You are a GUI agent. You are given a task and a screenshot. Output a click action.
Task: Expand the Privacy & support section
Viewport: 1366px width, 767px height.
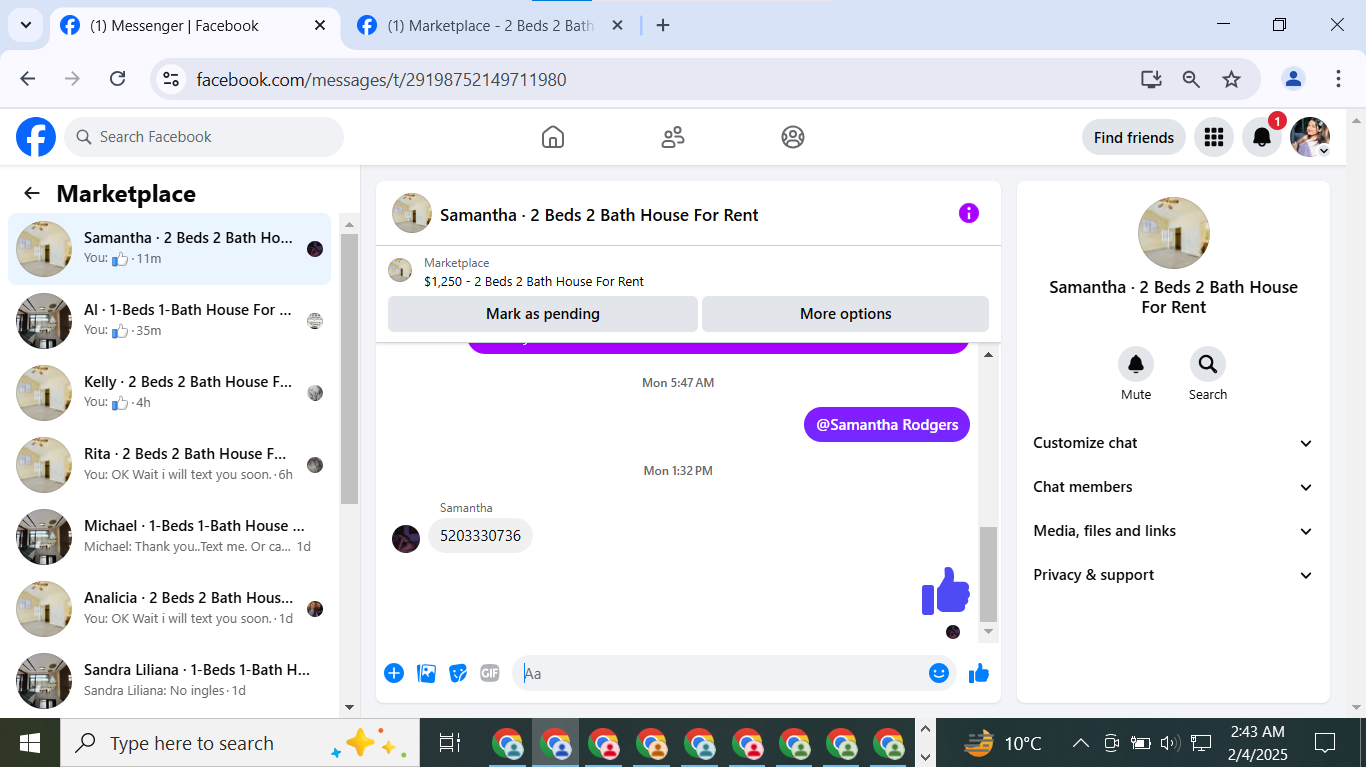coord(1173,575)
